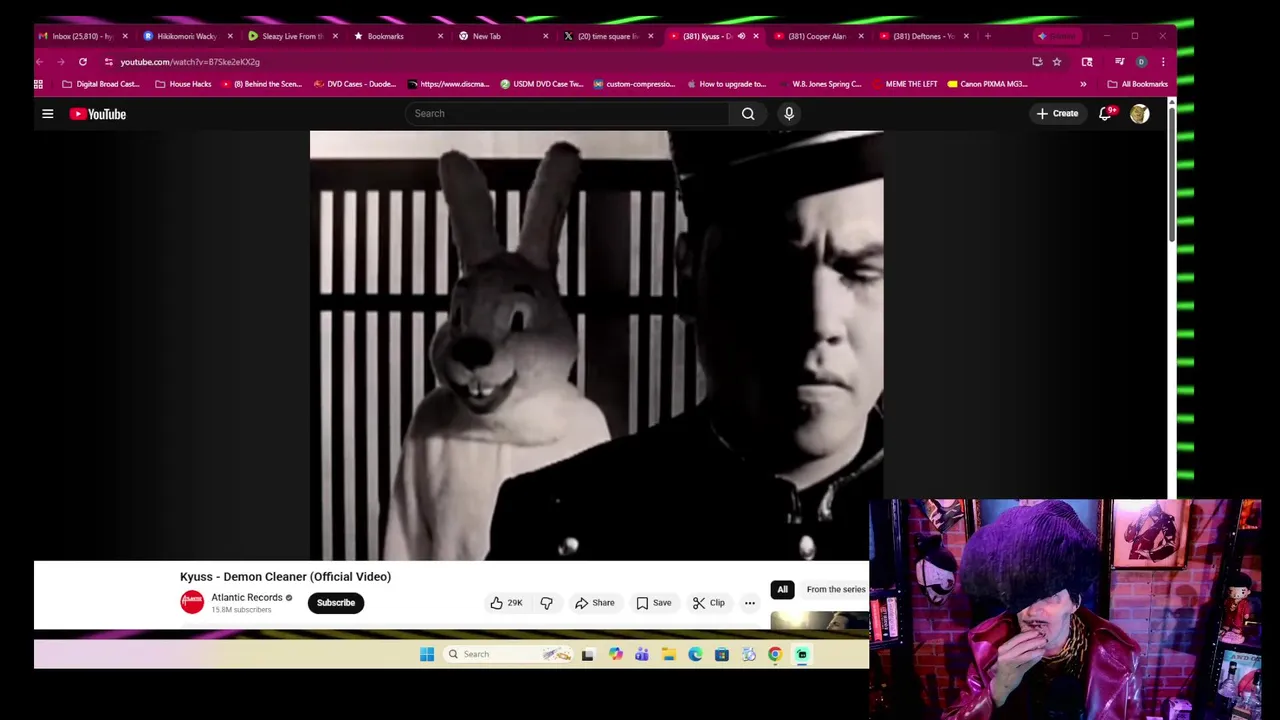
Task: Open the DVD Cases - Duode bookmark
Action: pos(355,84)
